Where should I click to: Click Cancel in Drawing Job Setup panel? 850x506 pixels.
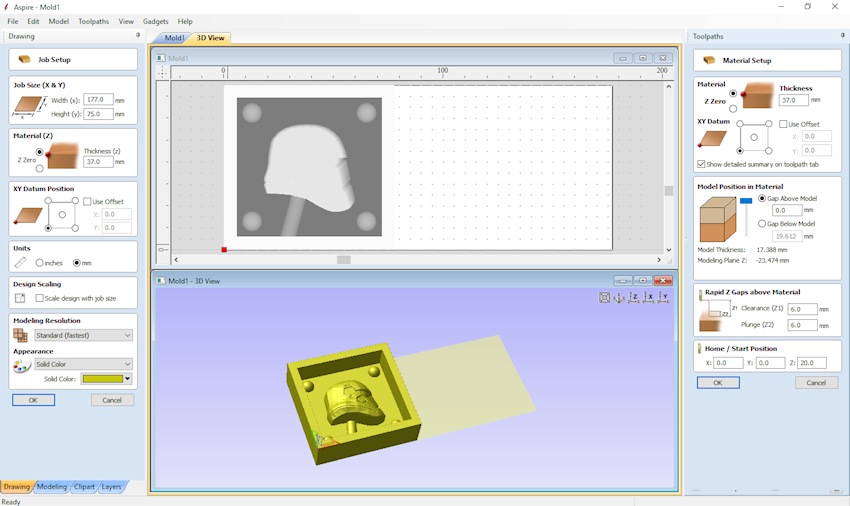[x=112, y=400]
